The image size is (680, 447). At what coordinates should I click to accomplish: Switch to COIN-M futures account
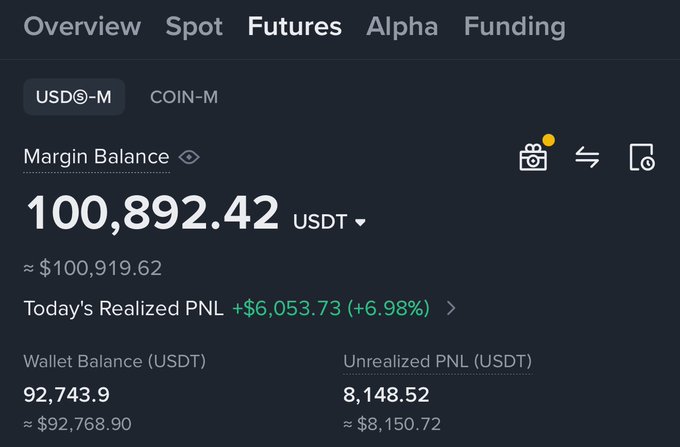[184, 97]
